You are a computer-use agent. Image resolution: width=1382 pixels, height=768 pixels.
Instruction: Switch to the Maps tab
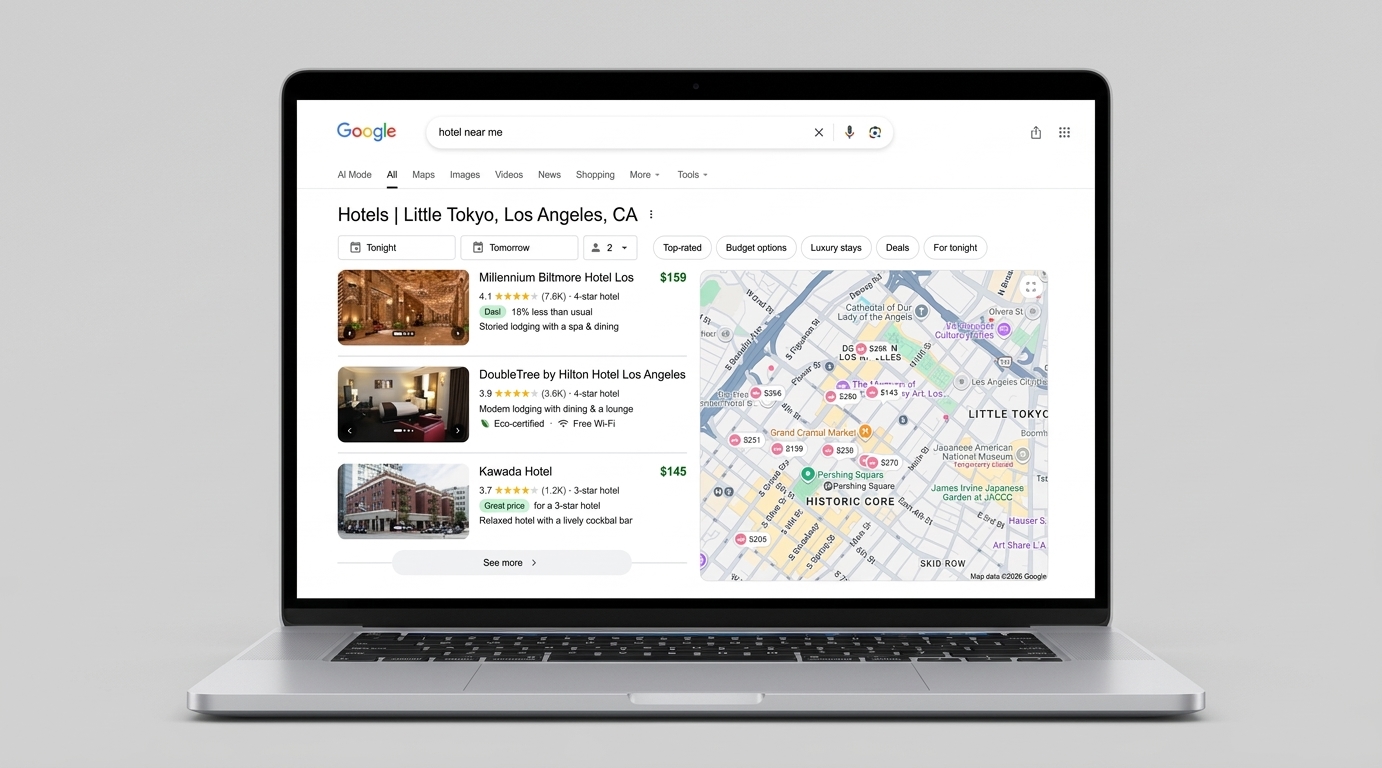pyautogui.click(x=423, y=175)
